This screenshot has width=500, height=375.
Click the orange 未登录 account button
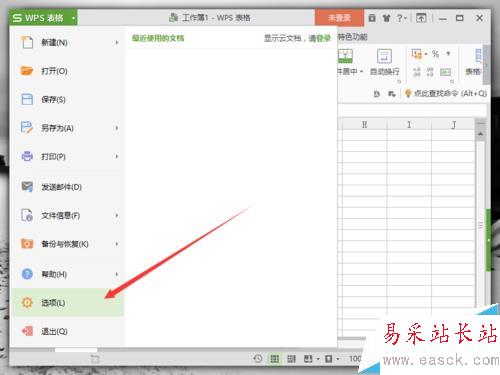pyautogui.click(x=339, y=18)
